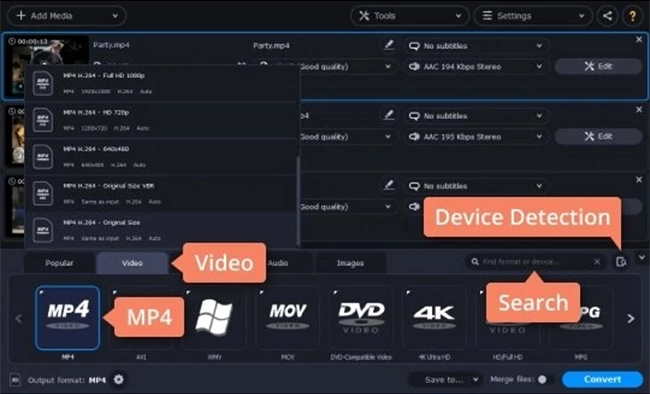Switch to the Images tab
This screenshot has width=650, height=394.
[350, 263]
